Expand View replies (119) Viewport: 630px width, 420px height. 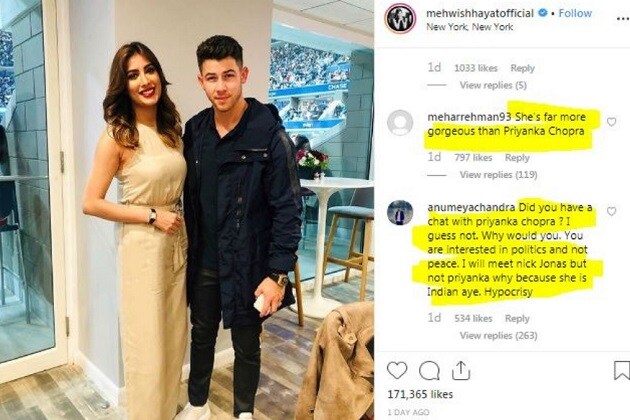(498, 175)
